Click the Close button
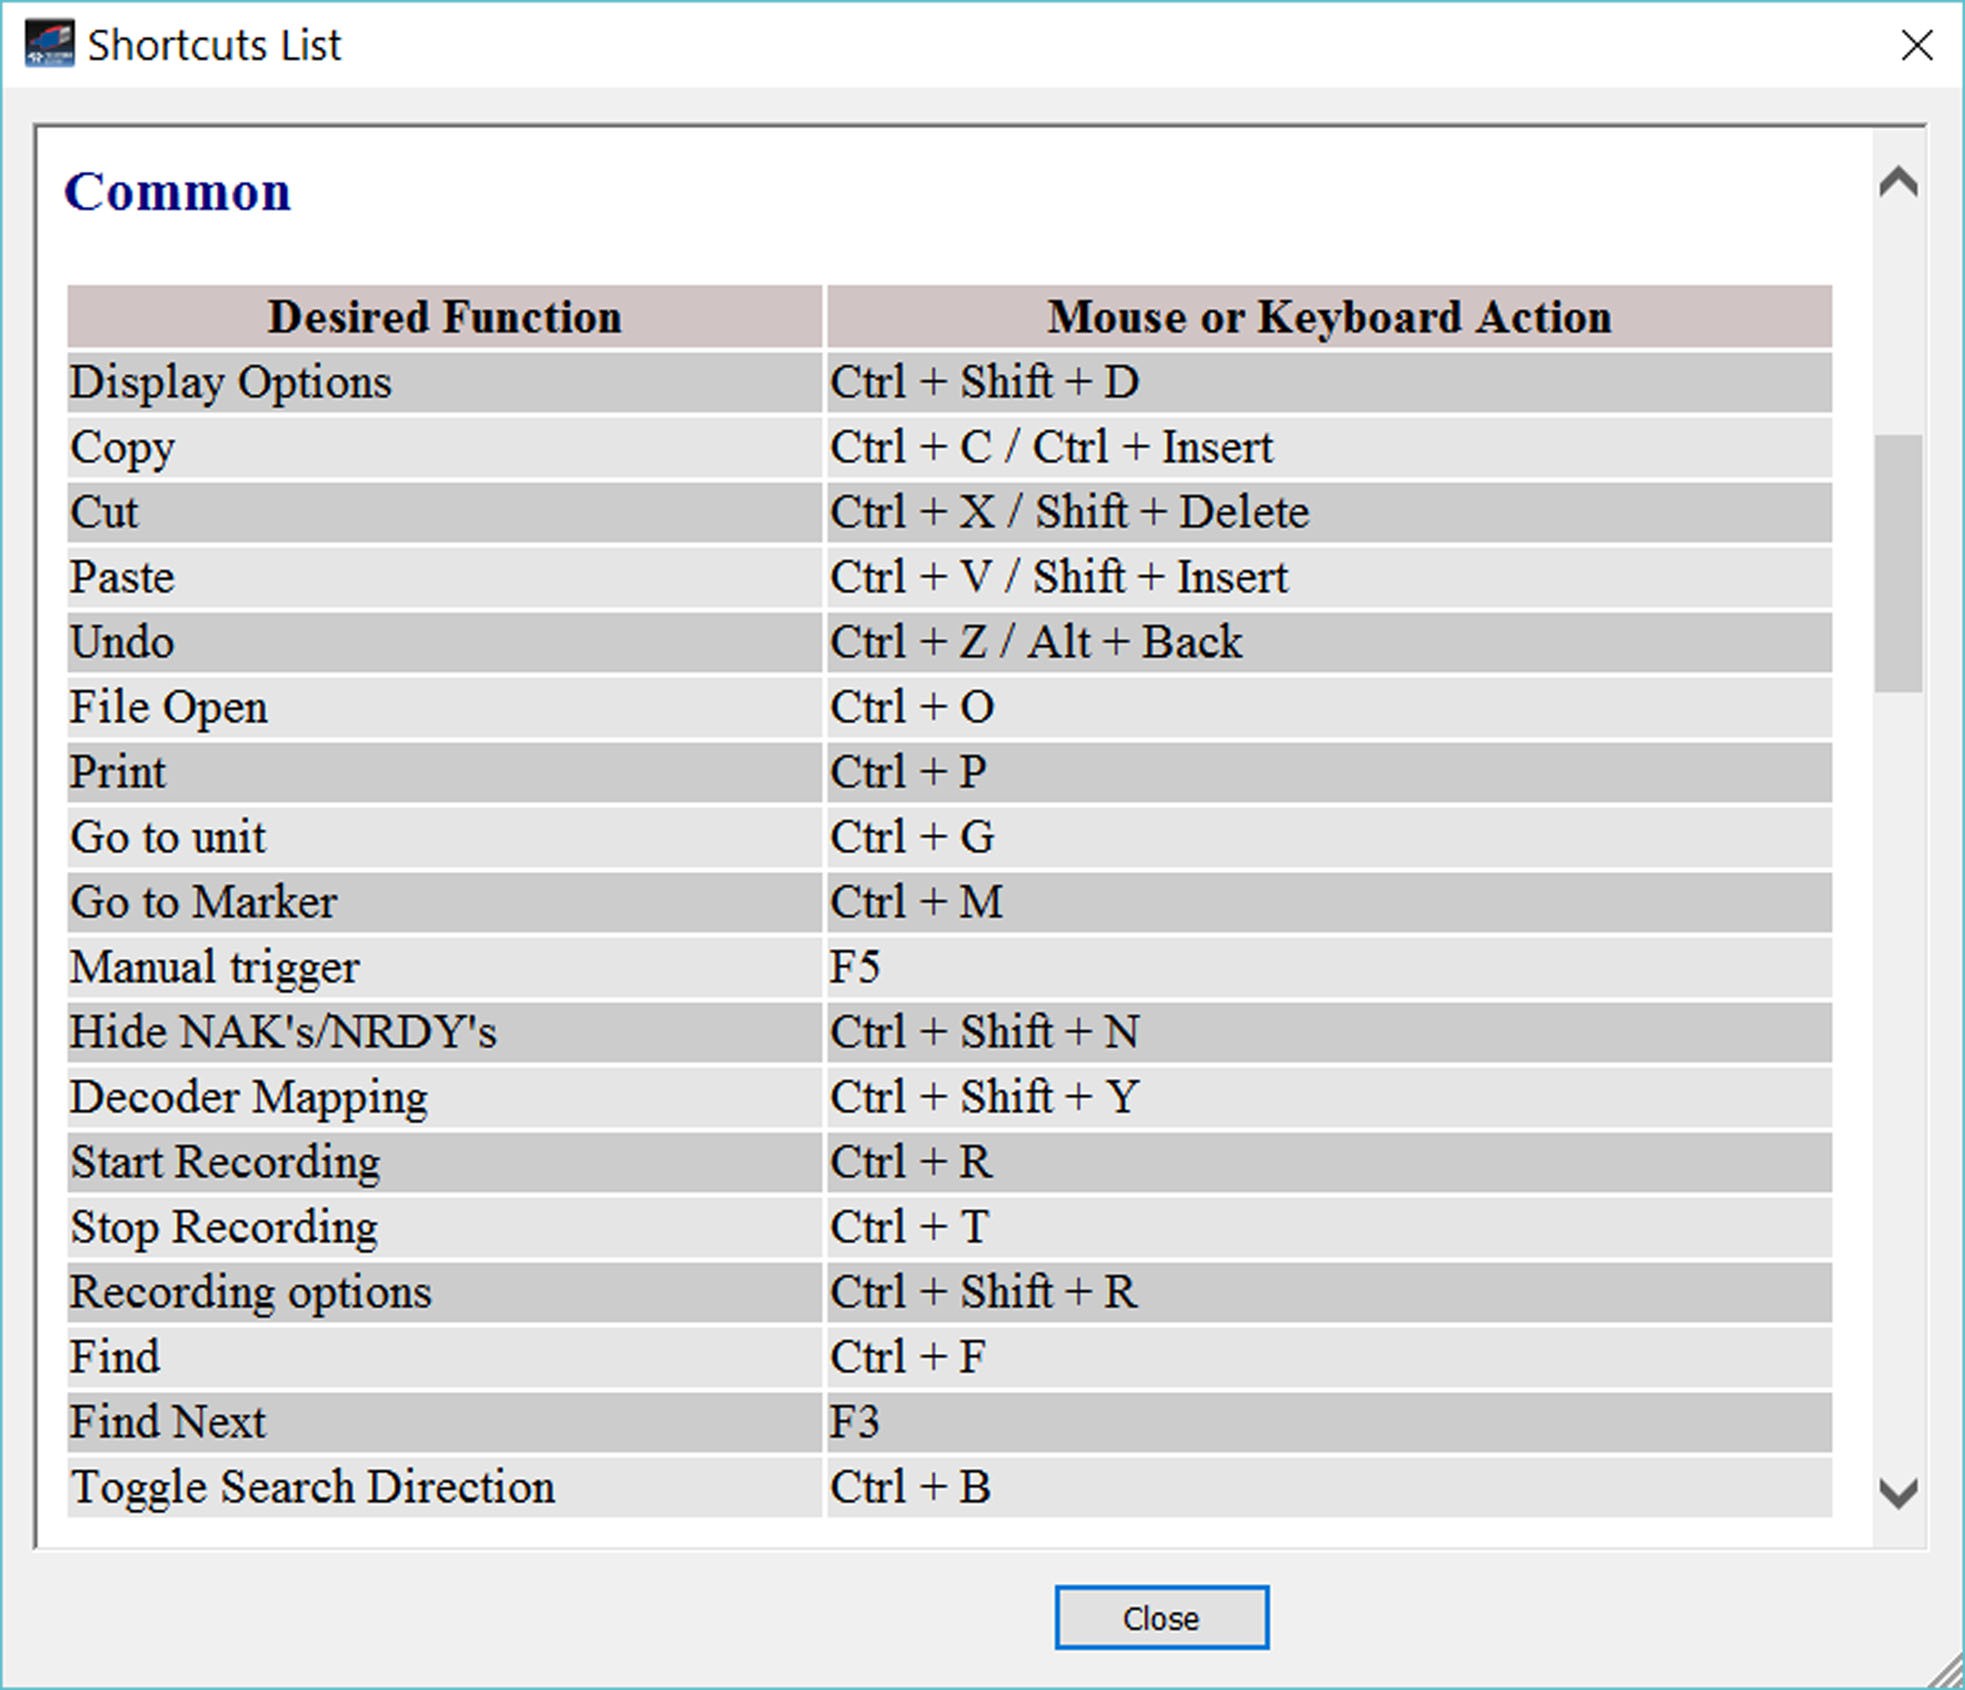The width and height of the screenshot is (1965, 1690). (x=1161, y=1617)
